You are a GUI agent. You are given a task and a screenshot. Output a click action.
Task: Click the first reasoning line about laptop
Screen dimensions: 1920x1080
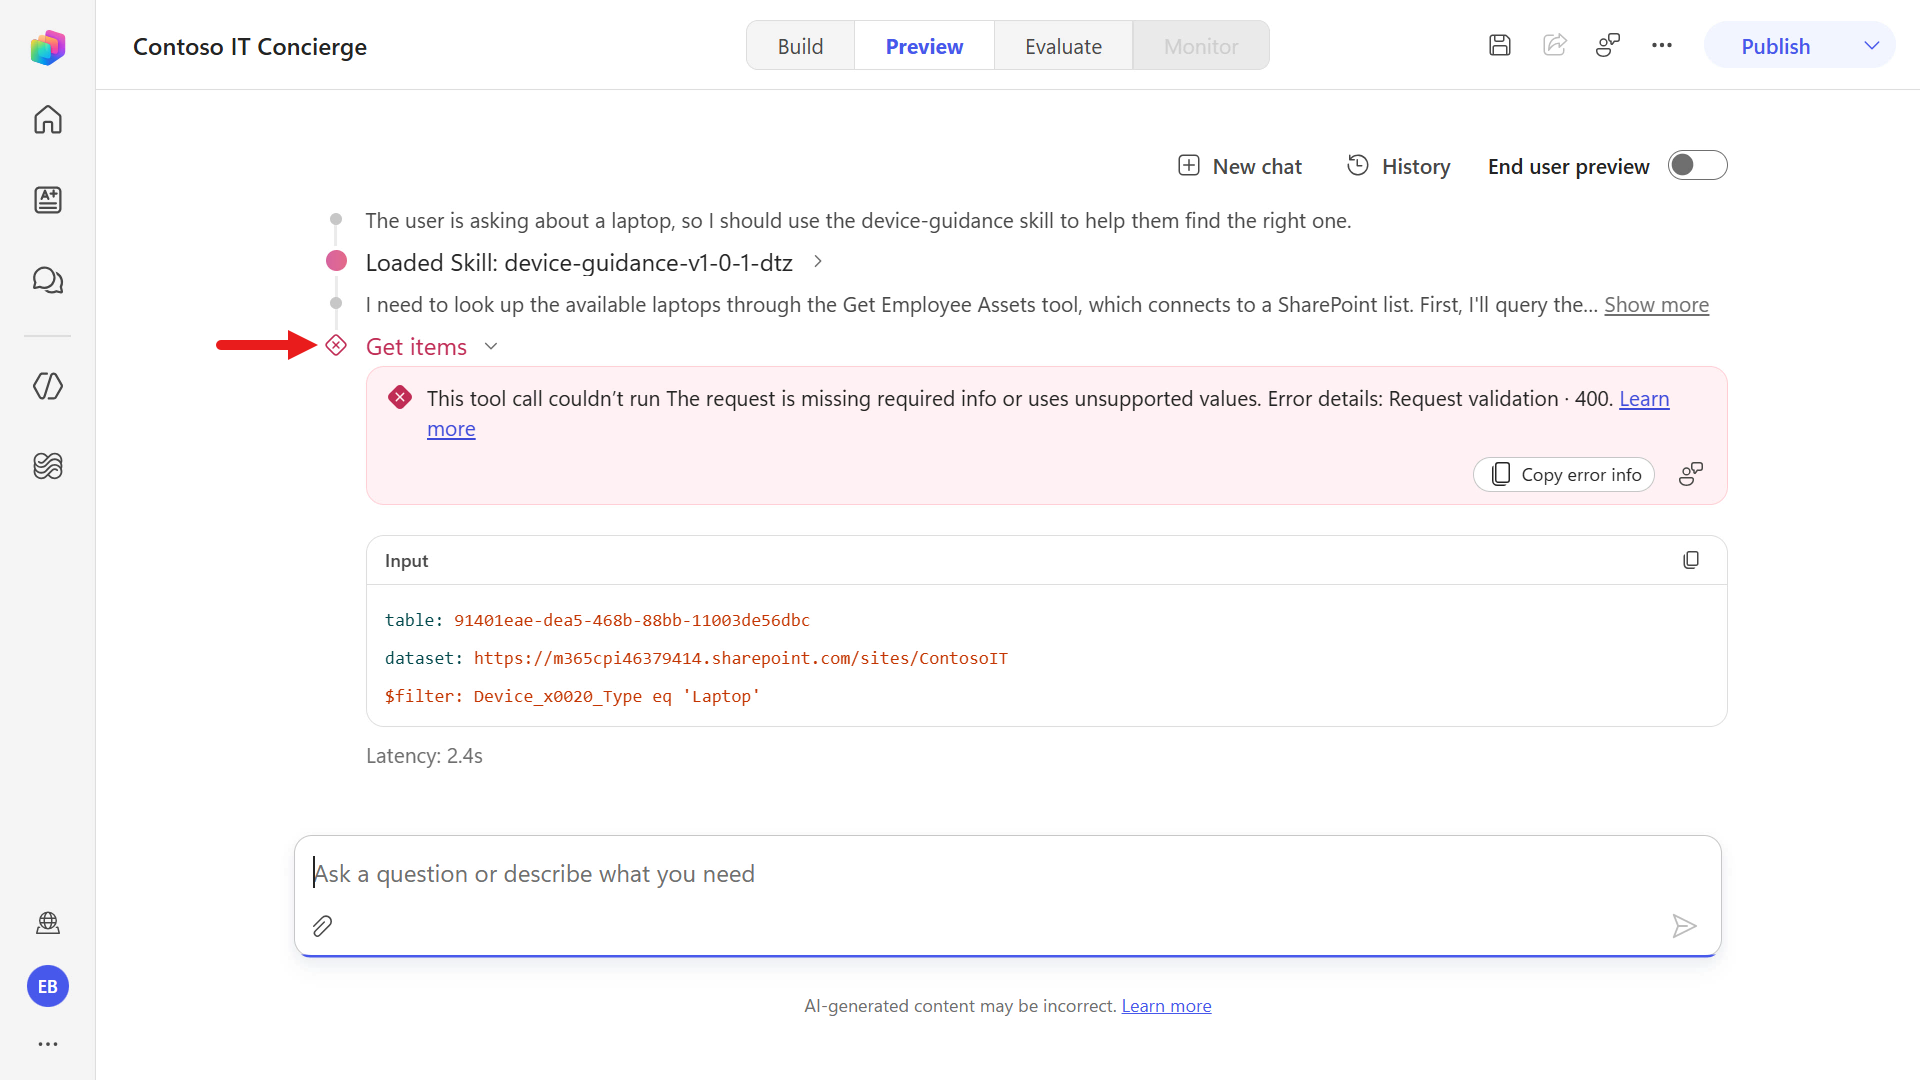pos(858,220)
